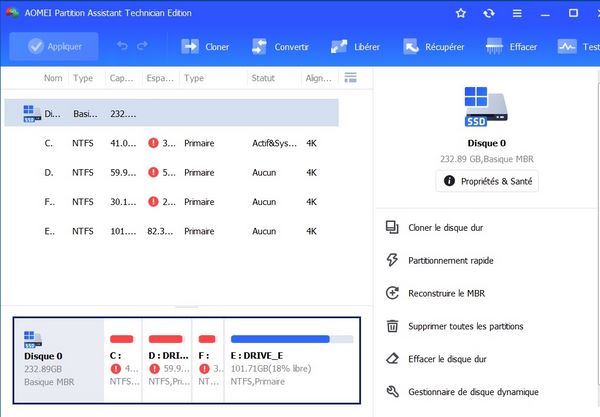600x417 pixels.
Task: Click the lightning quick partition icon
Action: click(392, 260)
